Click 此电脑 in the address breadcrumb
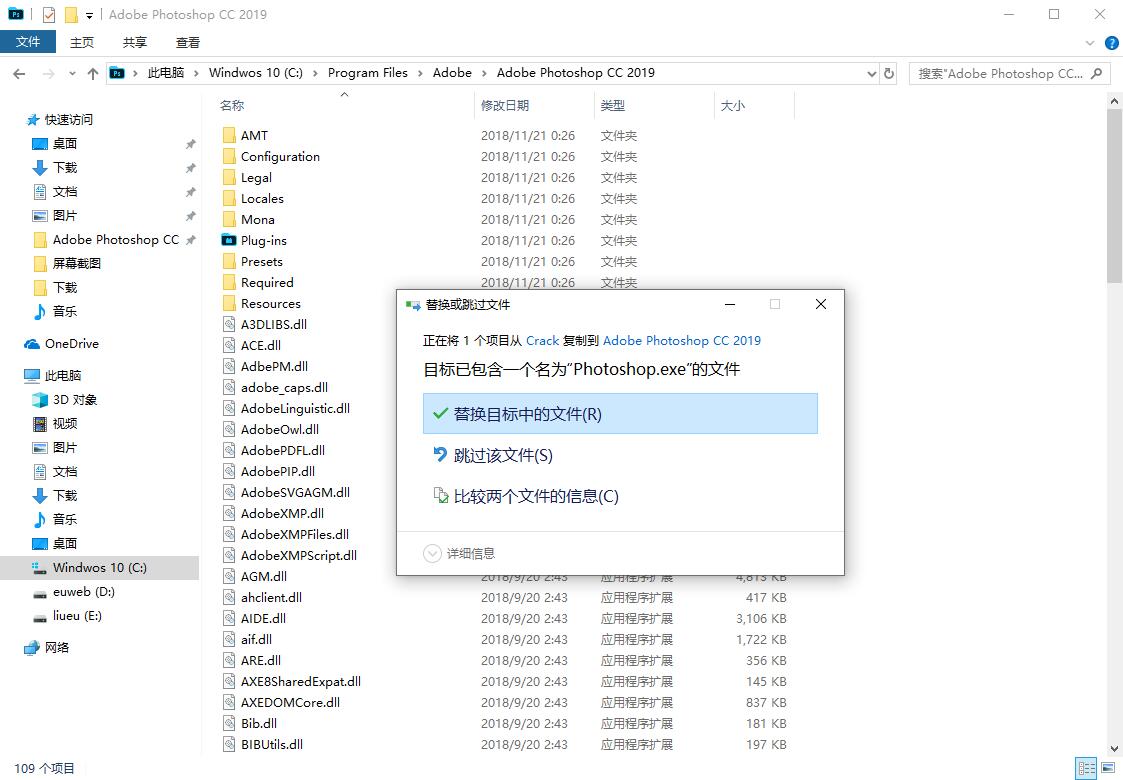Screen dimensions: 1123x780 [x=165, y=72]
